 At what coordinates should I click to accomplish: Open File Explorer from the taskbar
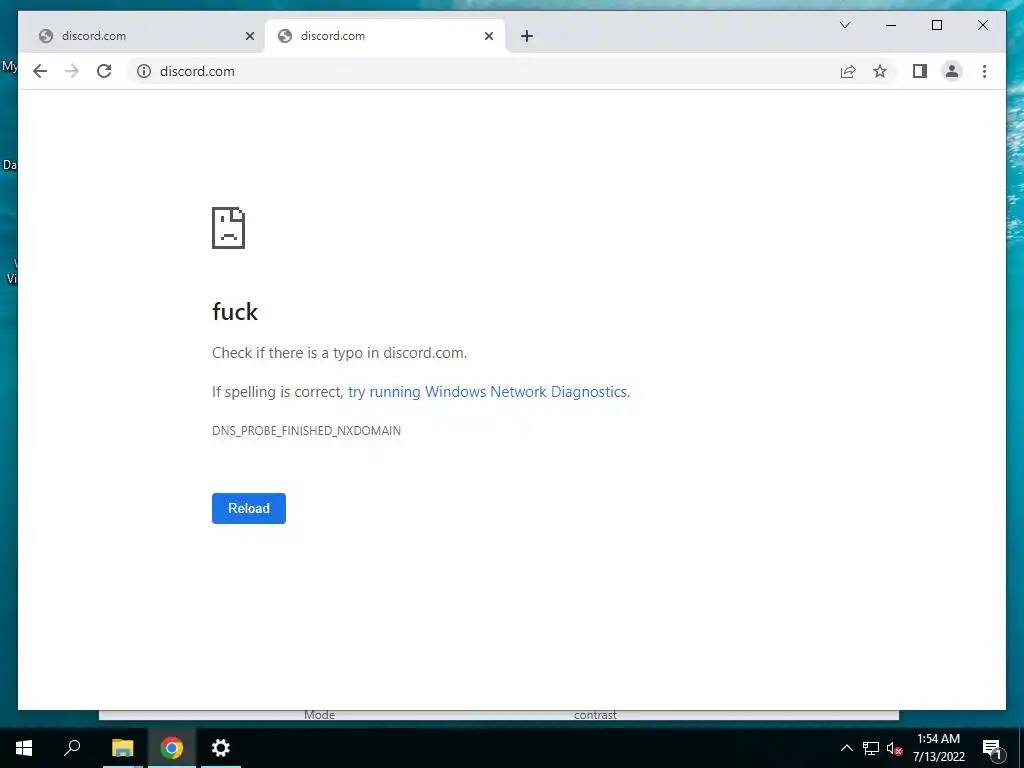(x=122, y=748)
